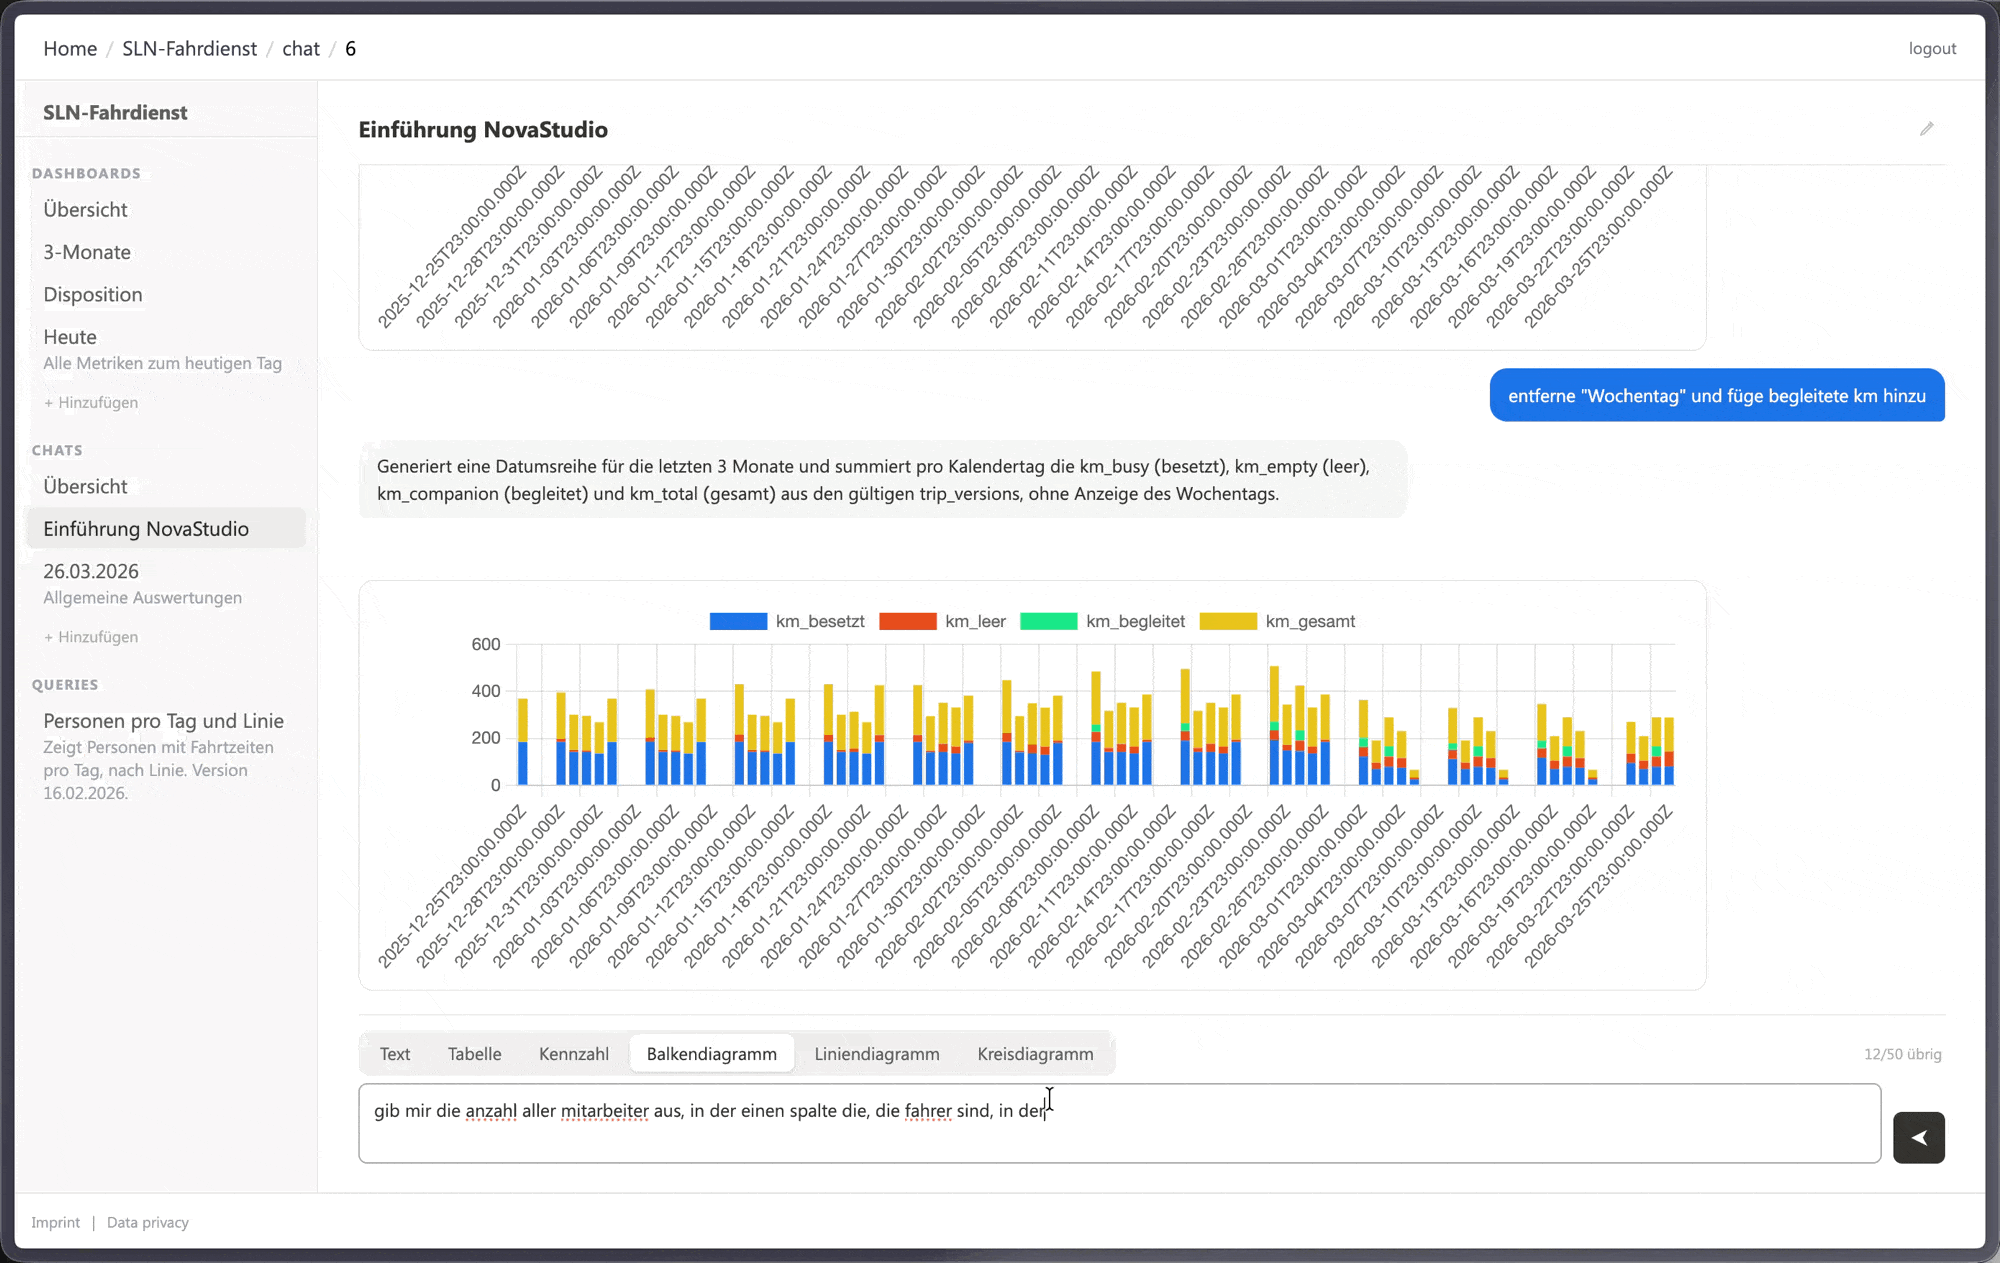
Task: Toggle km_besetzt legend color swatch
Action: pyautogui.click(x=738, y=621)
